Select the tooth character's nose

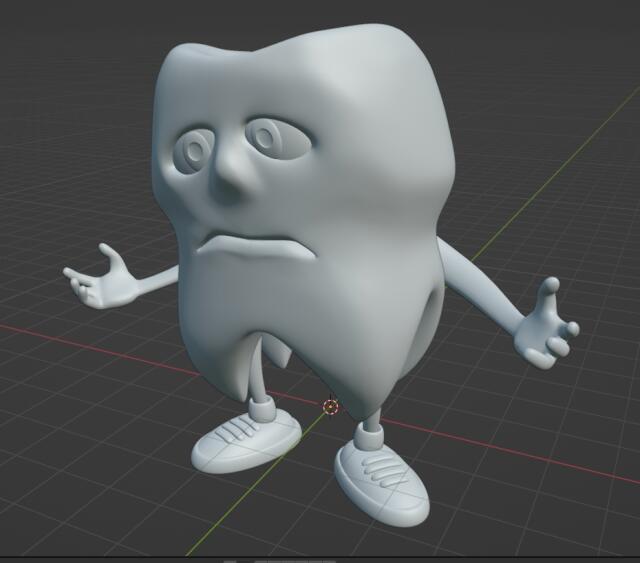coord(234,176)
